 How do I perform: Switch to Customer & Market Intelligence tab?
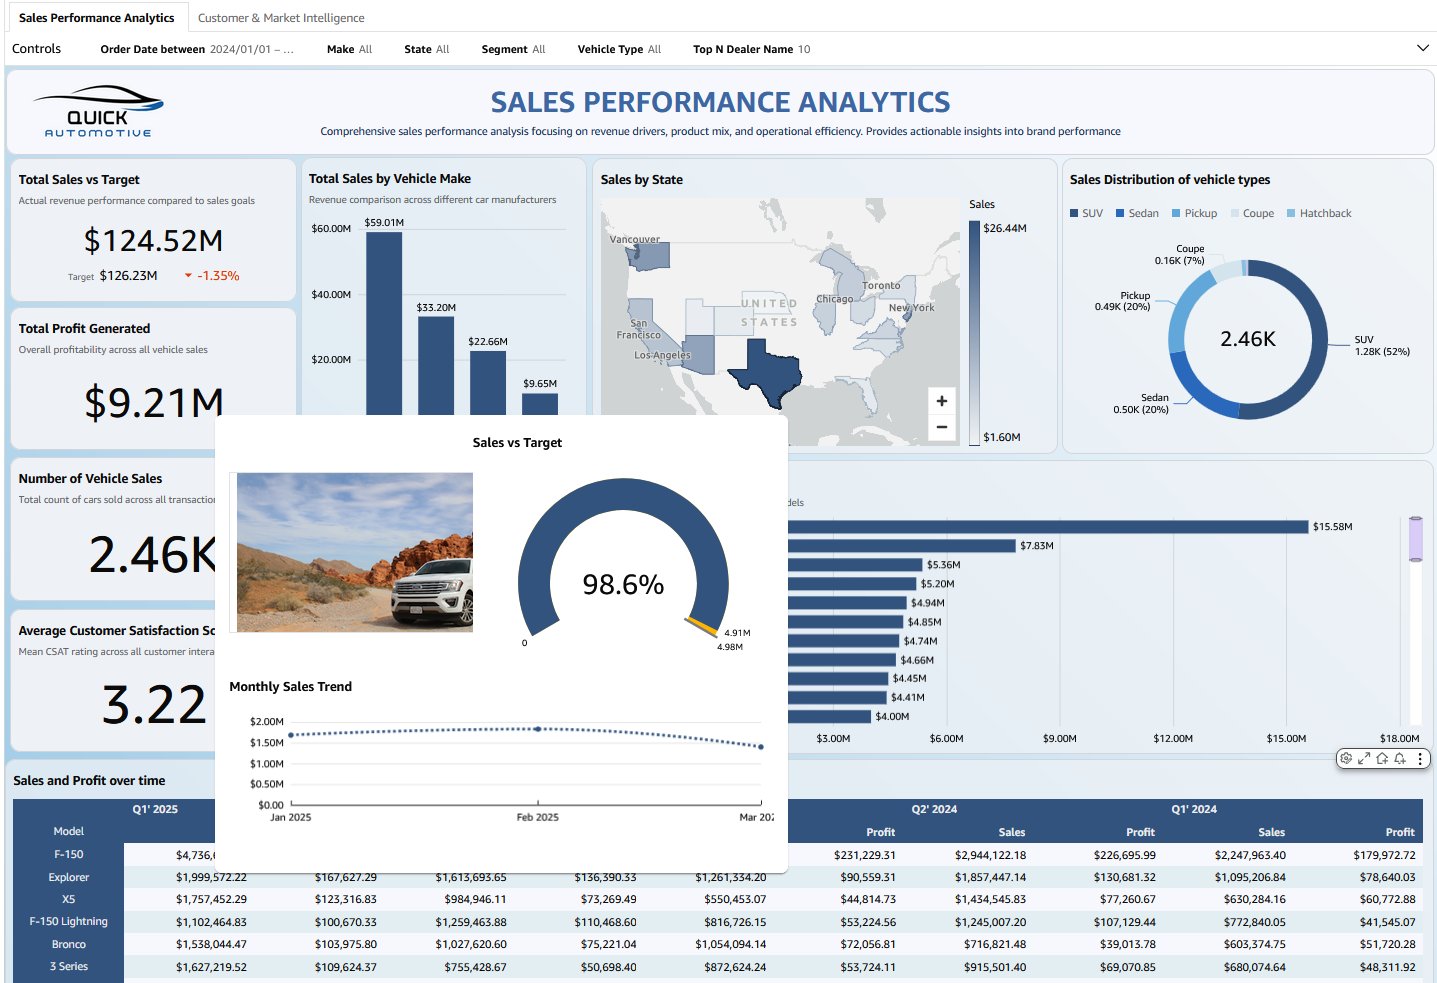(281, 18)
